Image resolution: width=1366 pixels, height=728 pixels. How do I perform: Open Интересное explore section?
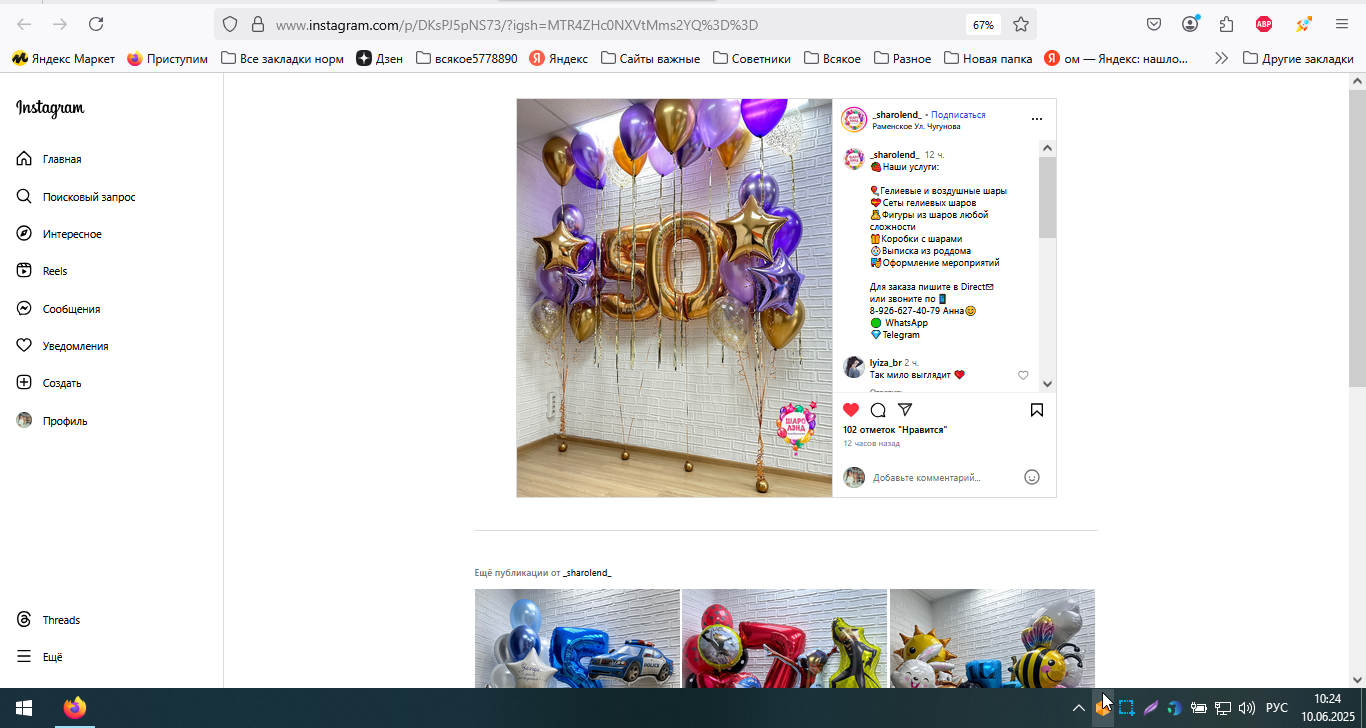pos(59,234)
